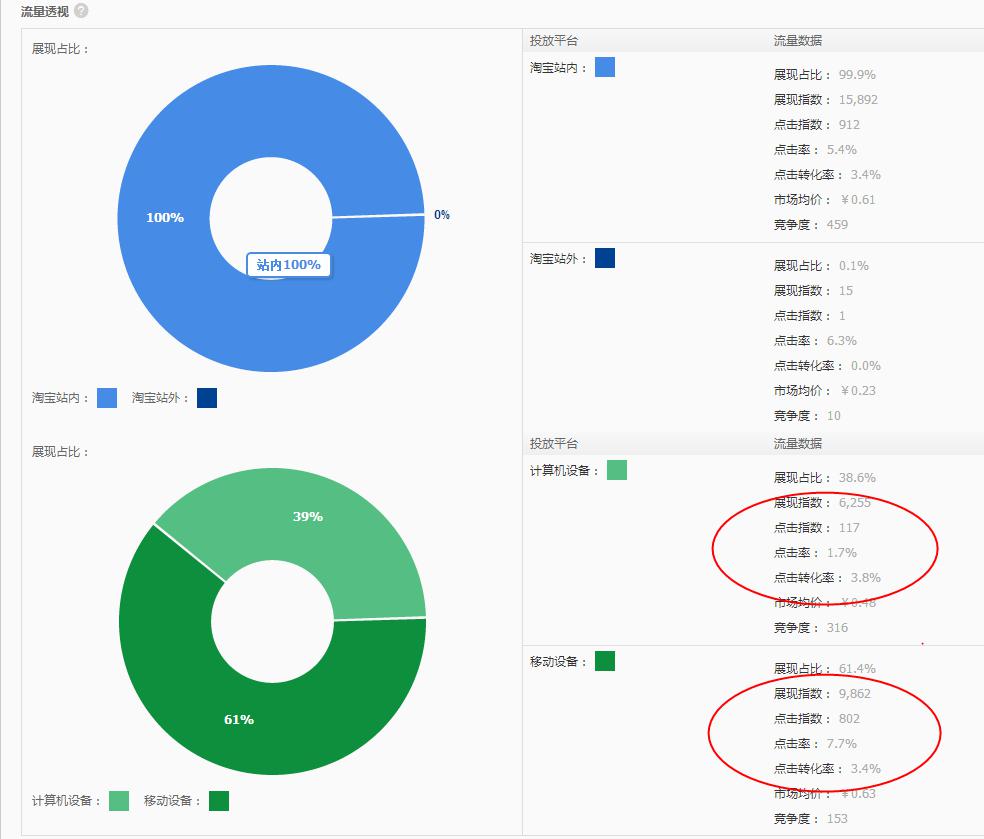Click the 移动设备 dark green square in the data table
Viewport: 984px width, 839px height.
(605, 661)
